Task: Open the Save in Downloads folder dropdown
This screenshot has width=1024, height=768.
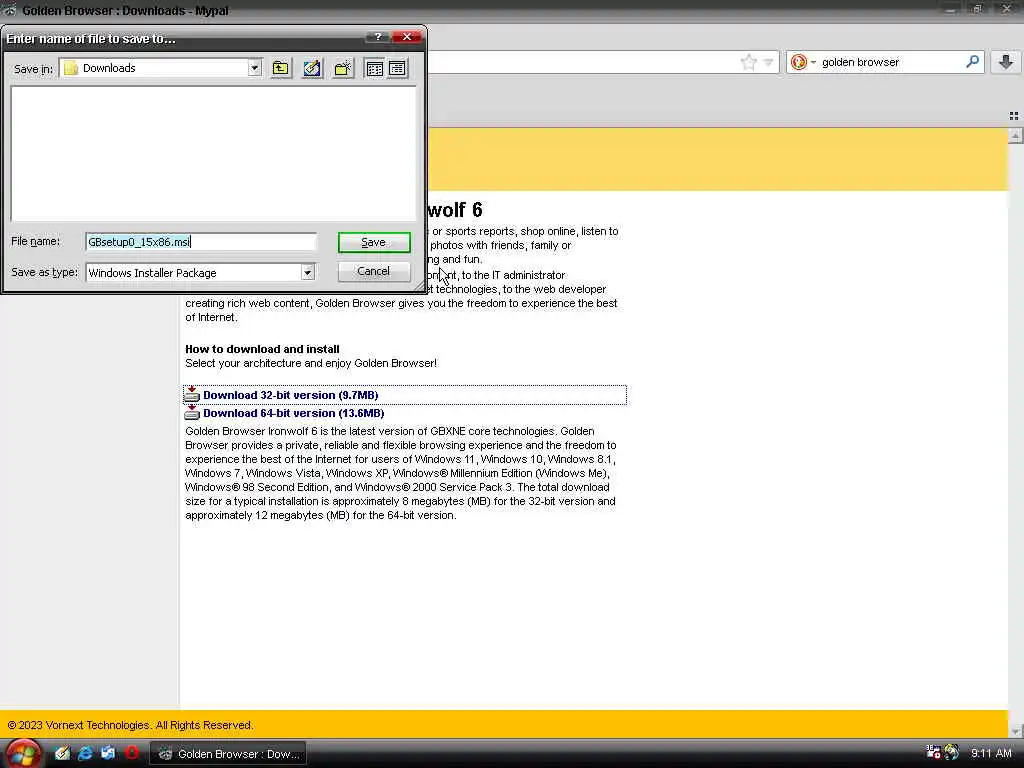Action: point(254,68)
